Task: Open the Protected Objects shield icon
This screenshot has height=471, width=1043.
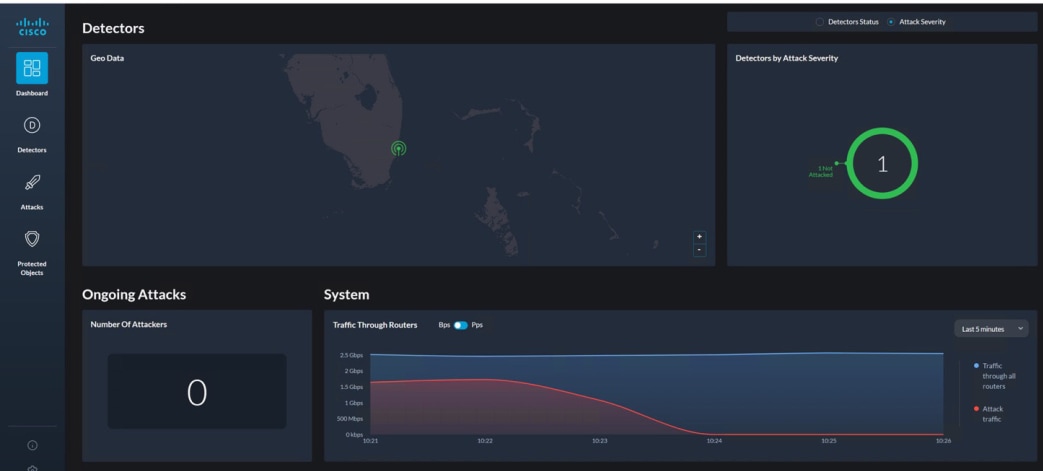Action: pyautogui.click(x=32, y=238)
